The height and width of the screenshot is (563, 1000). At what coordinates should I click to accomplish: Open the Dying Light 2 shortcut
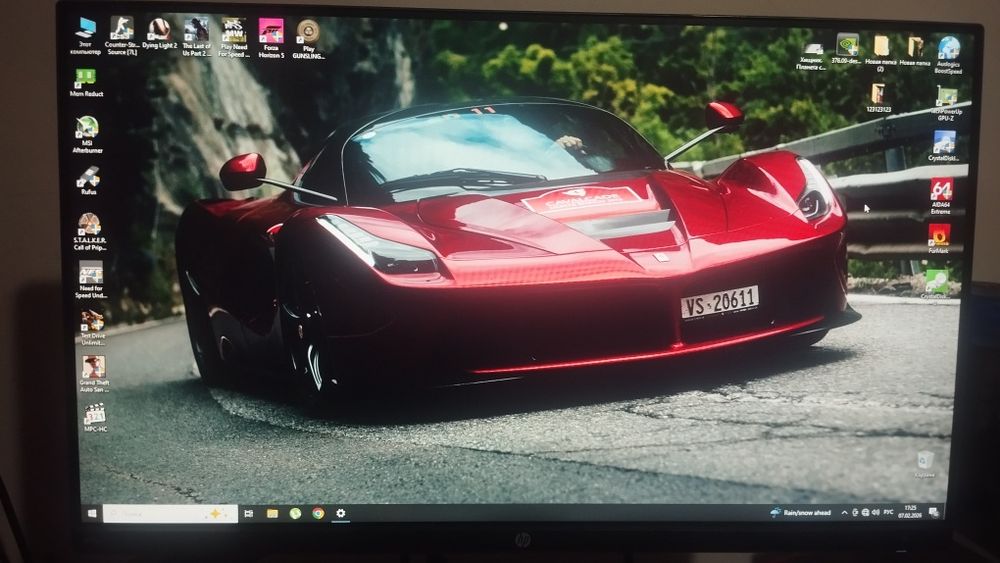click(x=159, y=34)
